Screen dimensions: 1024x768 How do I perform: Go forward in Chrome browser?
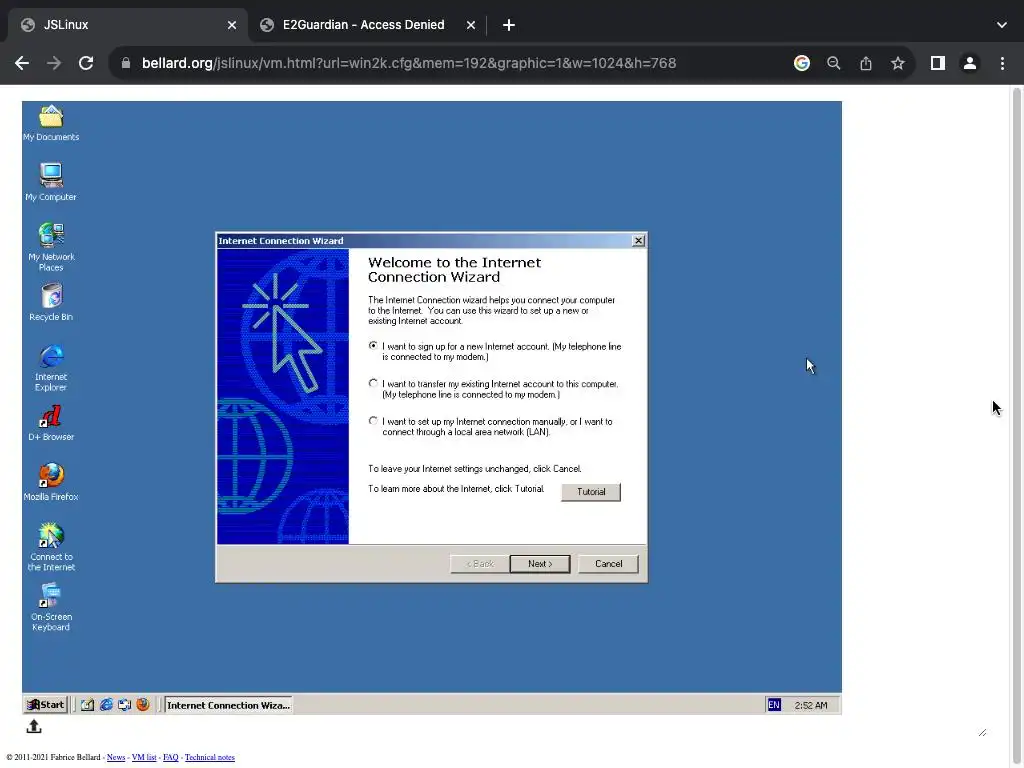coord(54,63)
